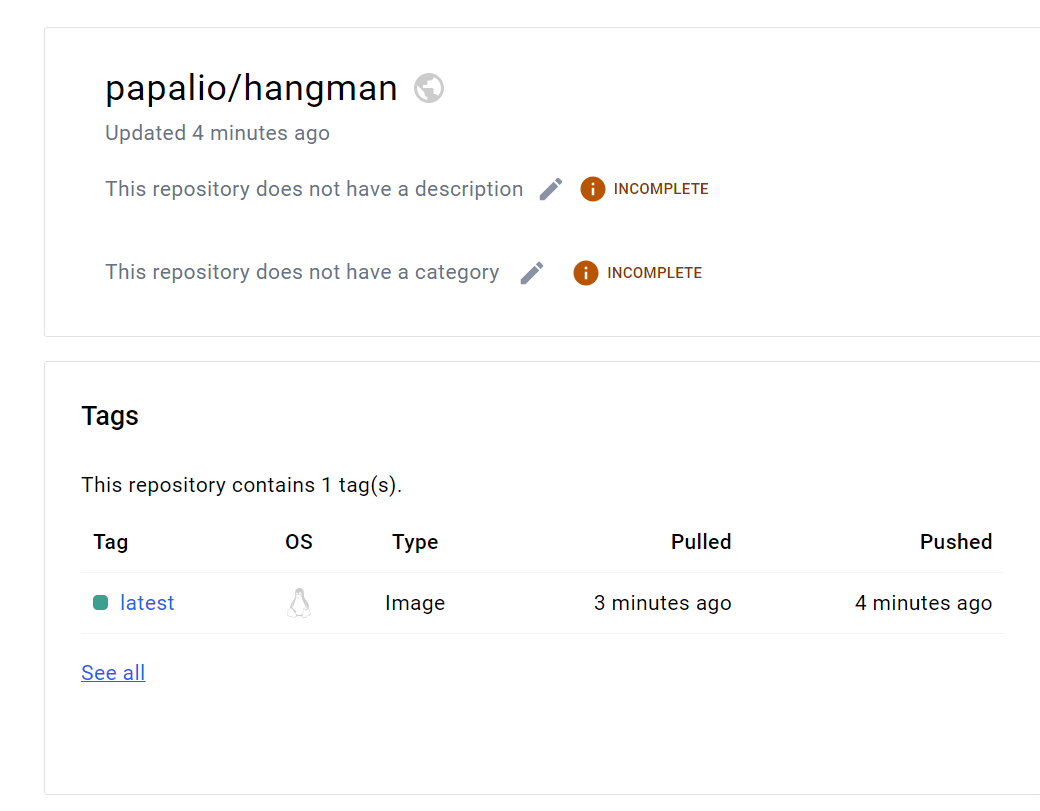Click the Linux penguin OS icon

tap(298, 603)
